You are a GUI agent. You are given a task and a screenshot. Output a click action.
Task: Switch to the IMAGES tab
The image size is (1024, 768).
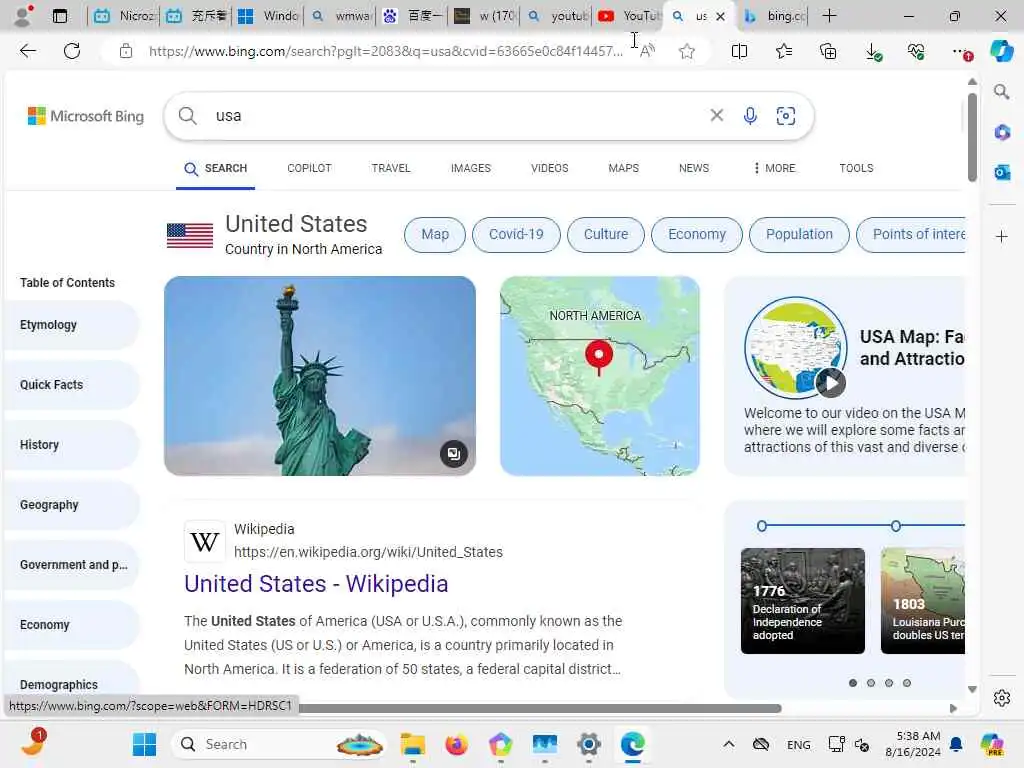tap(471, 168)
